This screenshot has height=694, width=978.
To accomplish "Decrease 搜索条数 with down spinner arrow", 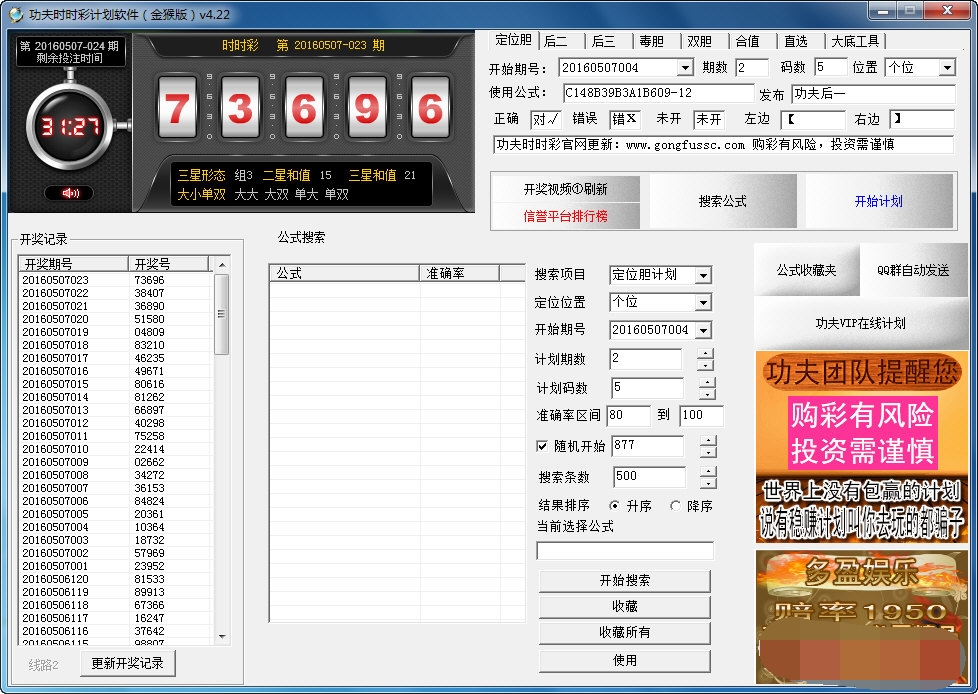I will pos(706,483).
